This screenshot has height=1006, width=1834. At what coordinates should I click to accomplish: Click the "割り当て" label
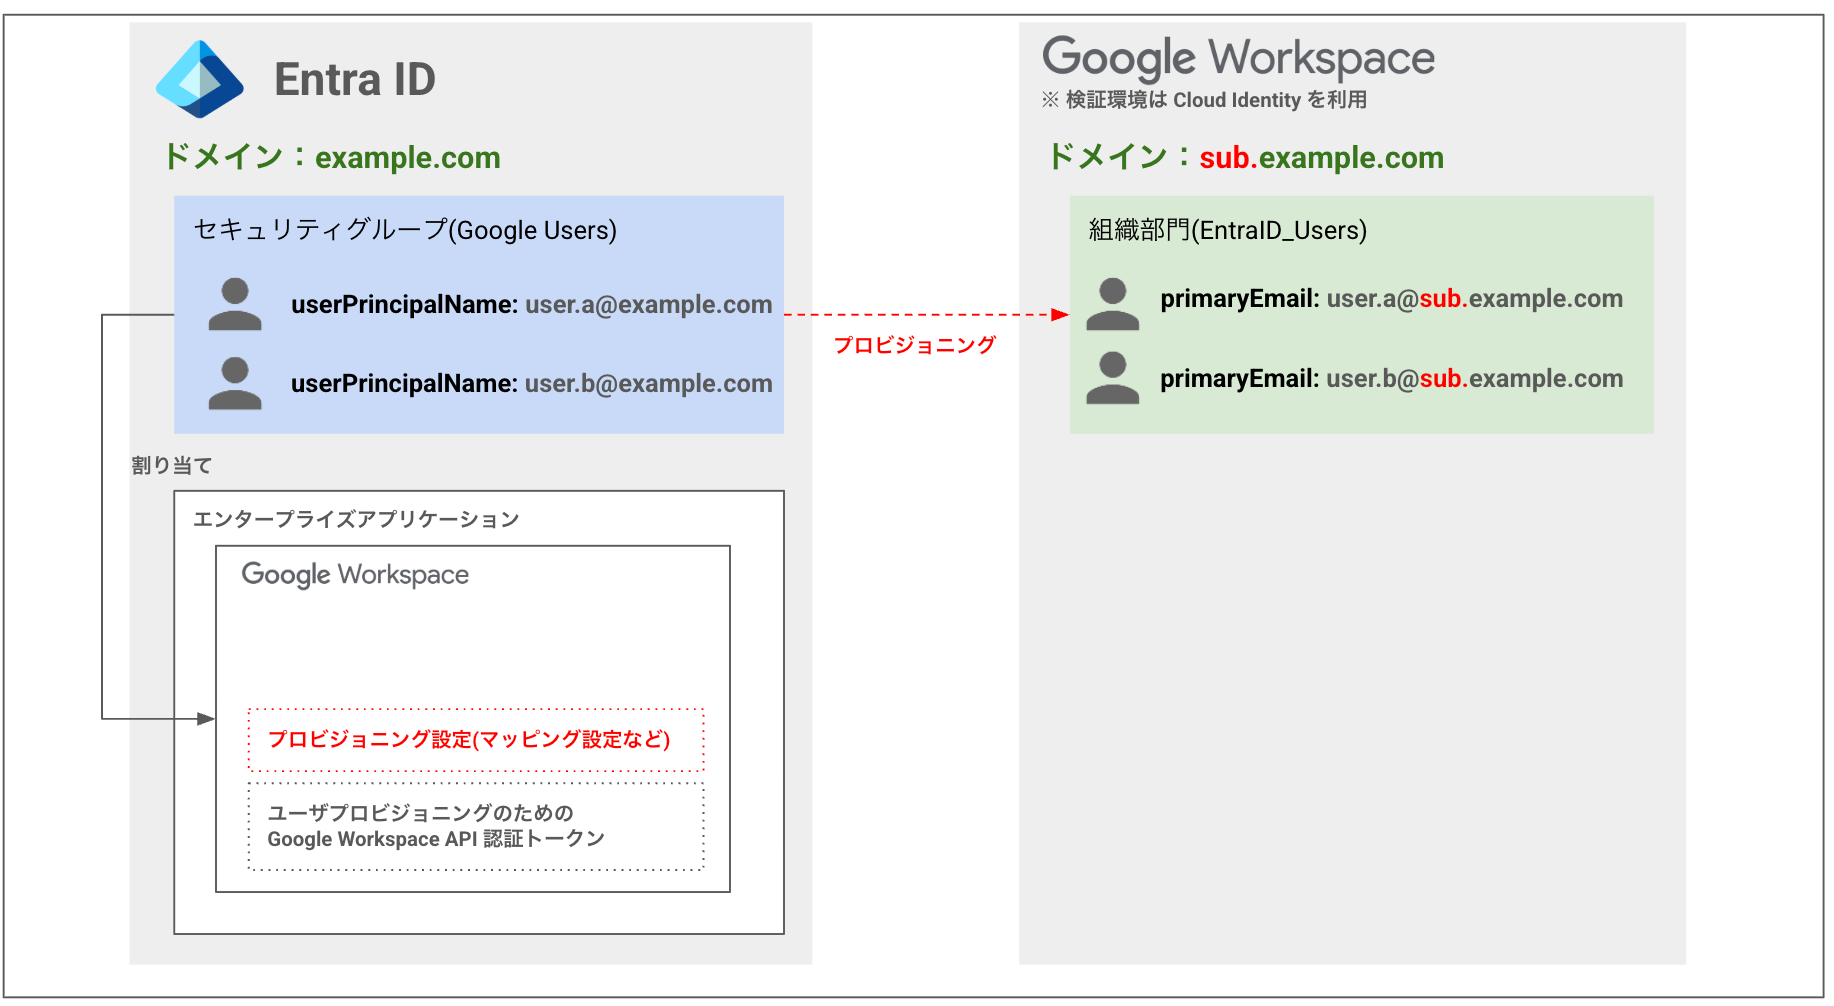(172, 465)
